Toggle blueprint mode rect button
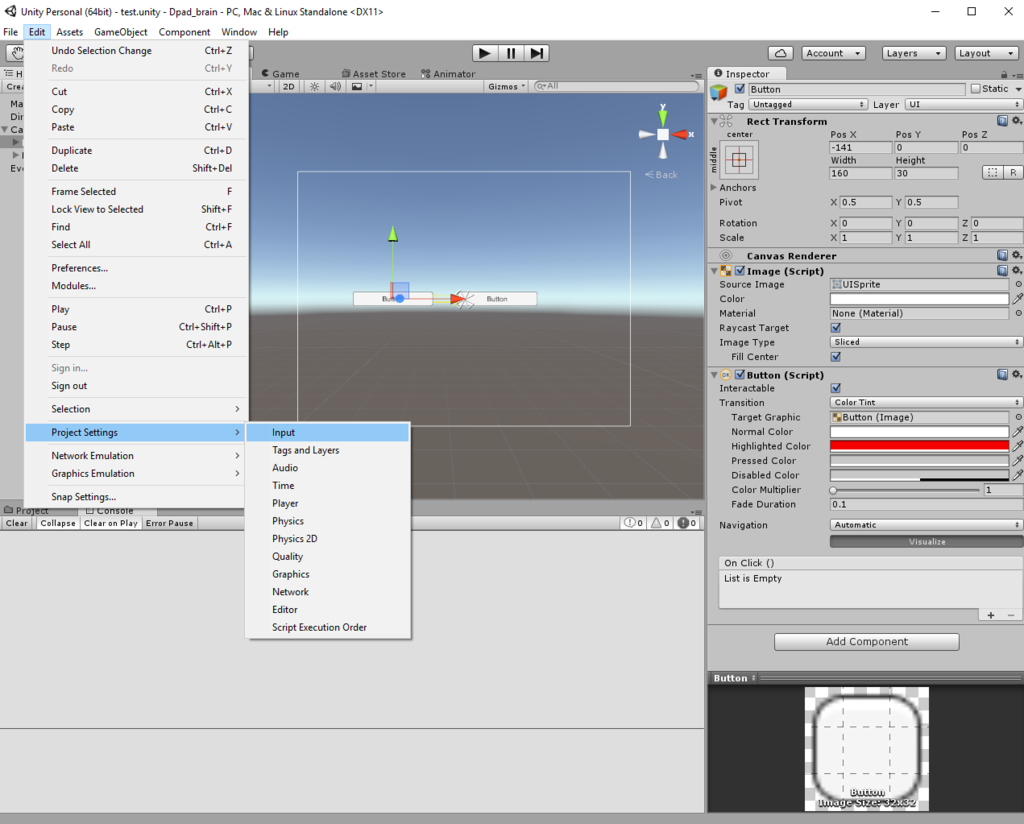 click(992, 173)
